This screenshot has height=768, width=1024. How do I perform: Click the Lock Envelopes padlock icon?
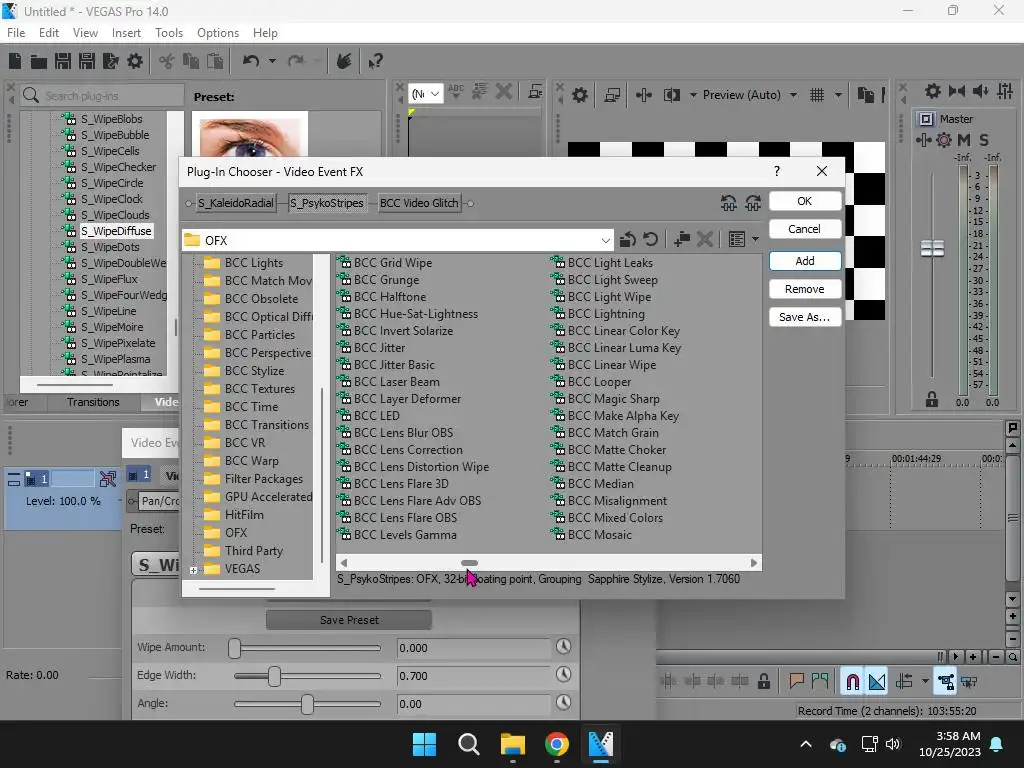tap(763, 682)
